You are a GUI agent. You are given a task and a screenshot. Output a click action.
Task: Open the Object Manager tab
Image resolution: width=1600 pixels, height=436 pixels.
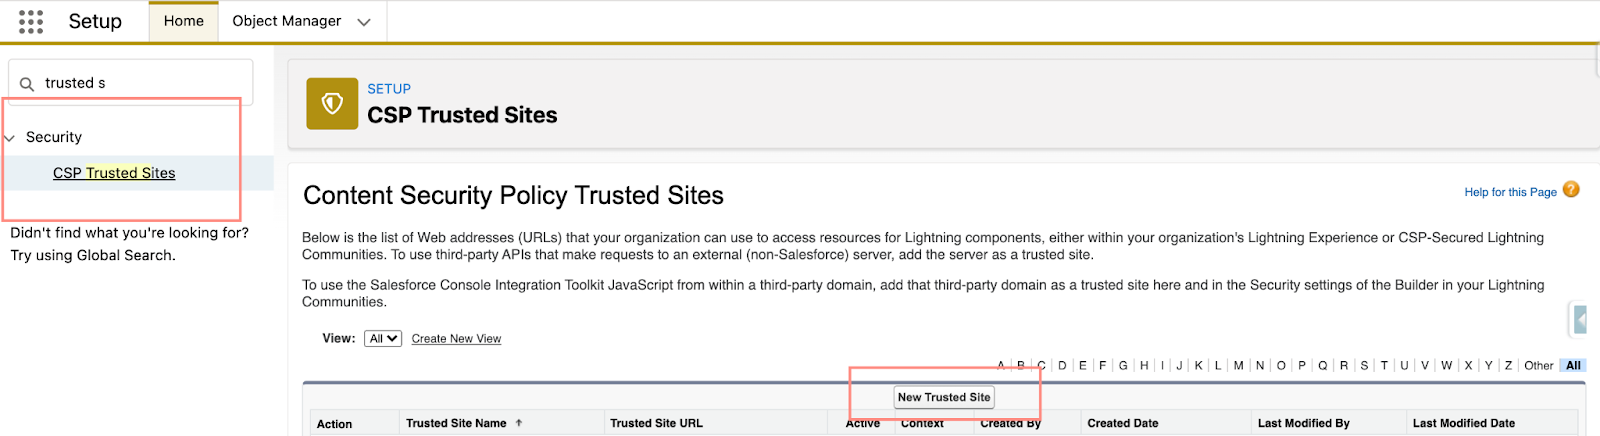[x=286, y=21]
